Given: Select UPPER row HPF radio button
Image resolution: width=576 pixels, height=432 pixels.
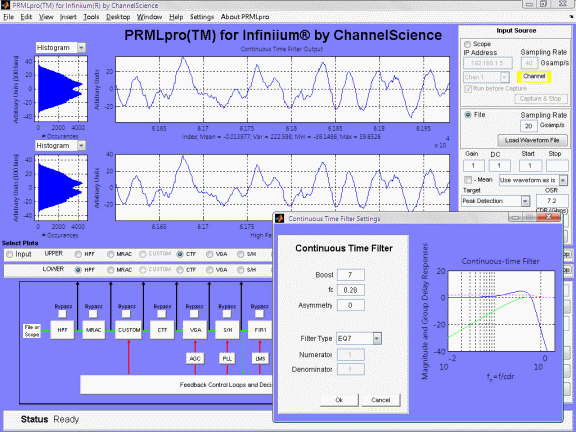Looking at the screenshot, I should [x=78, y=254].
